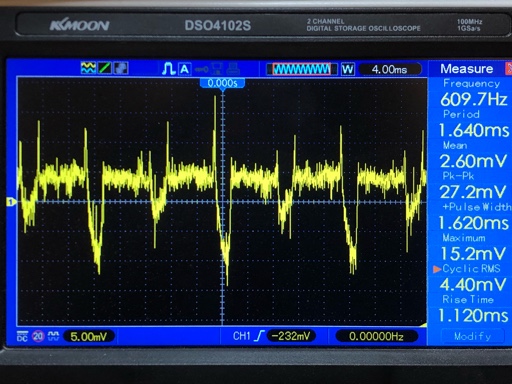Click the channel 1 ground level marker
Image resolution: width=512 pixels, height=384 pixels.
tap(11, 202)
